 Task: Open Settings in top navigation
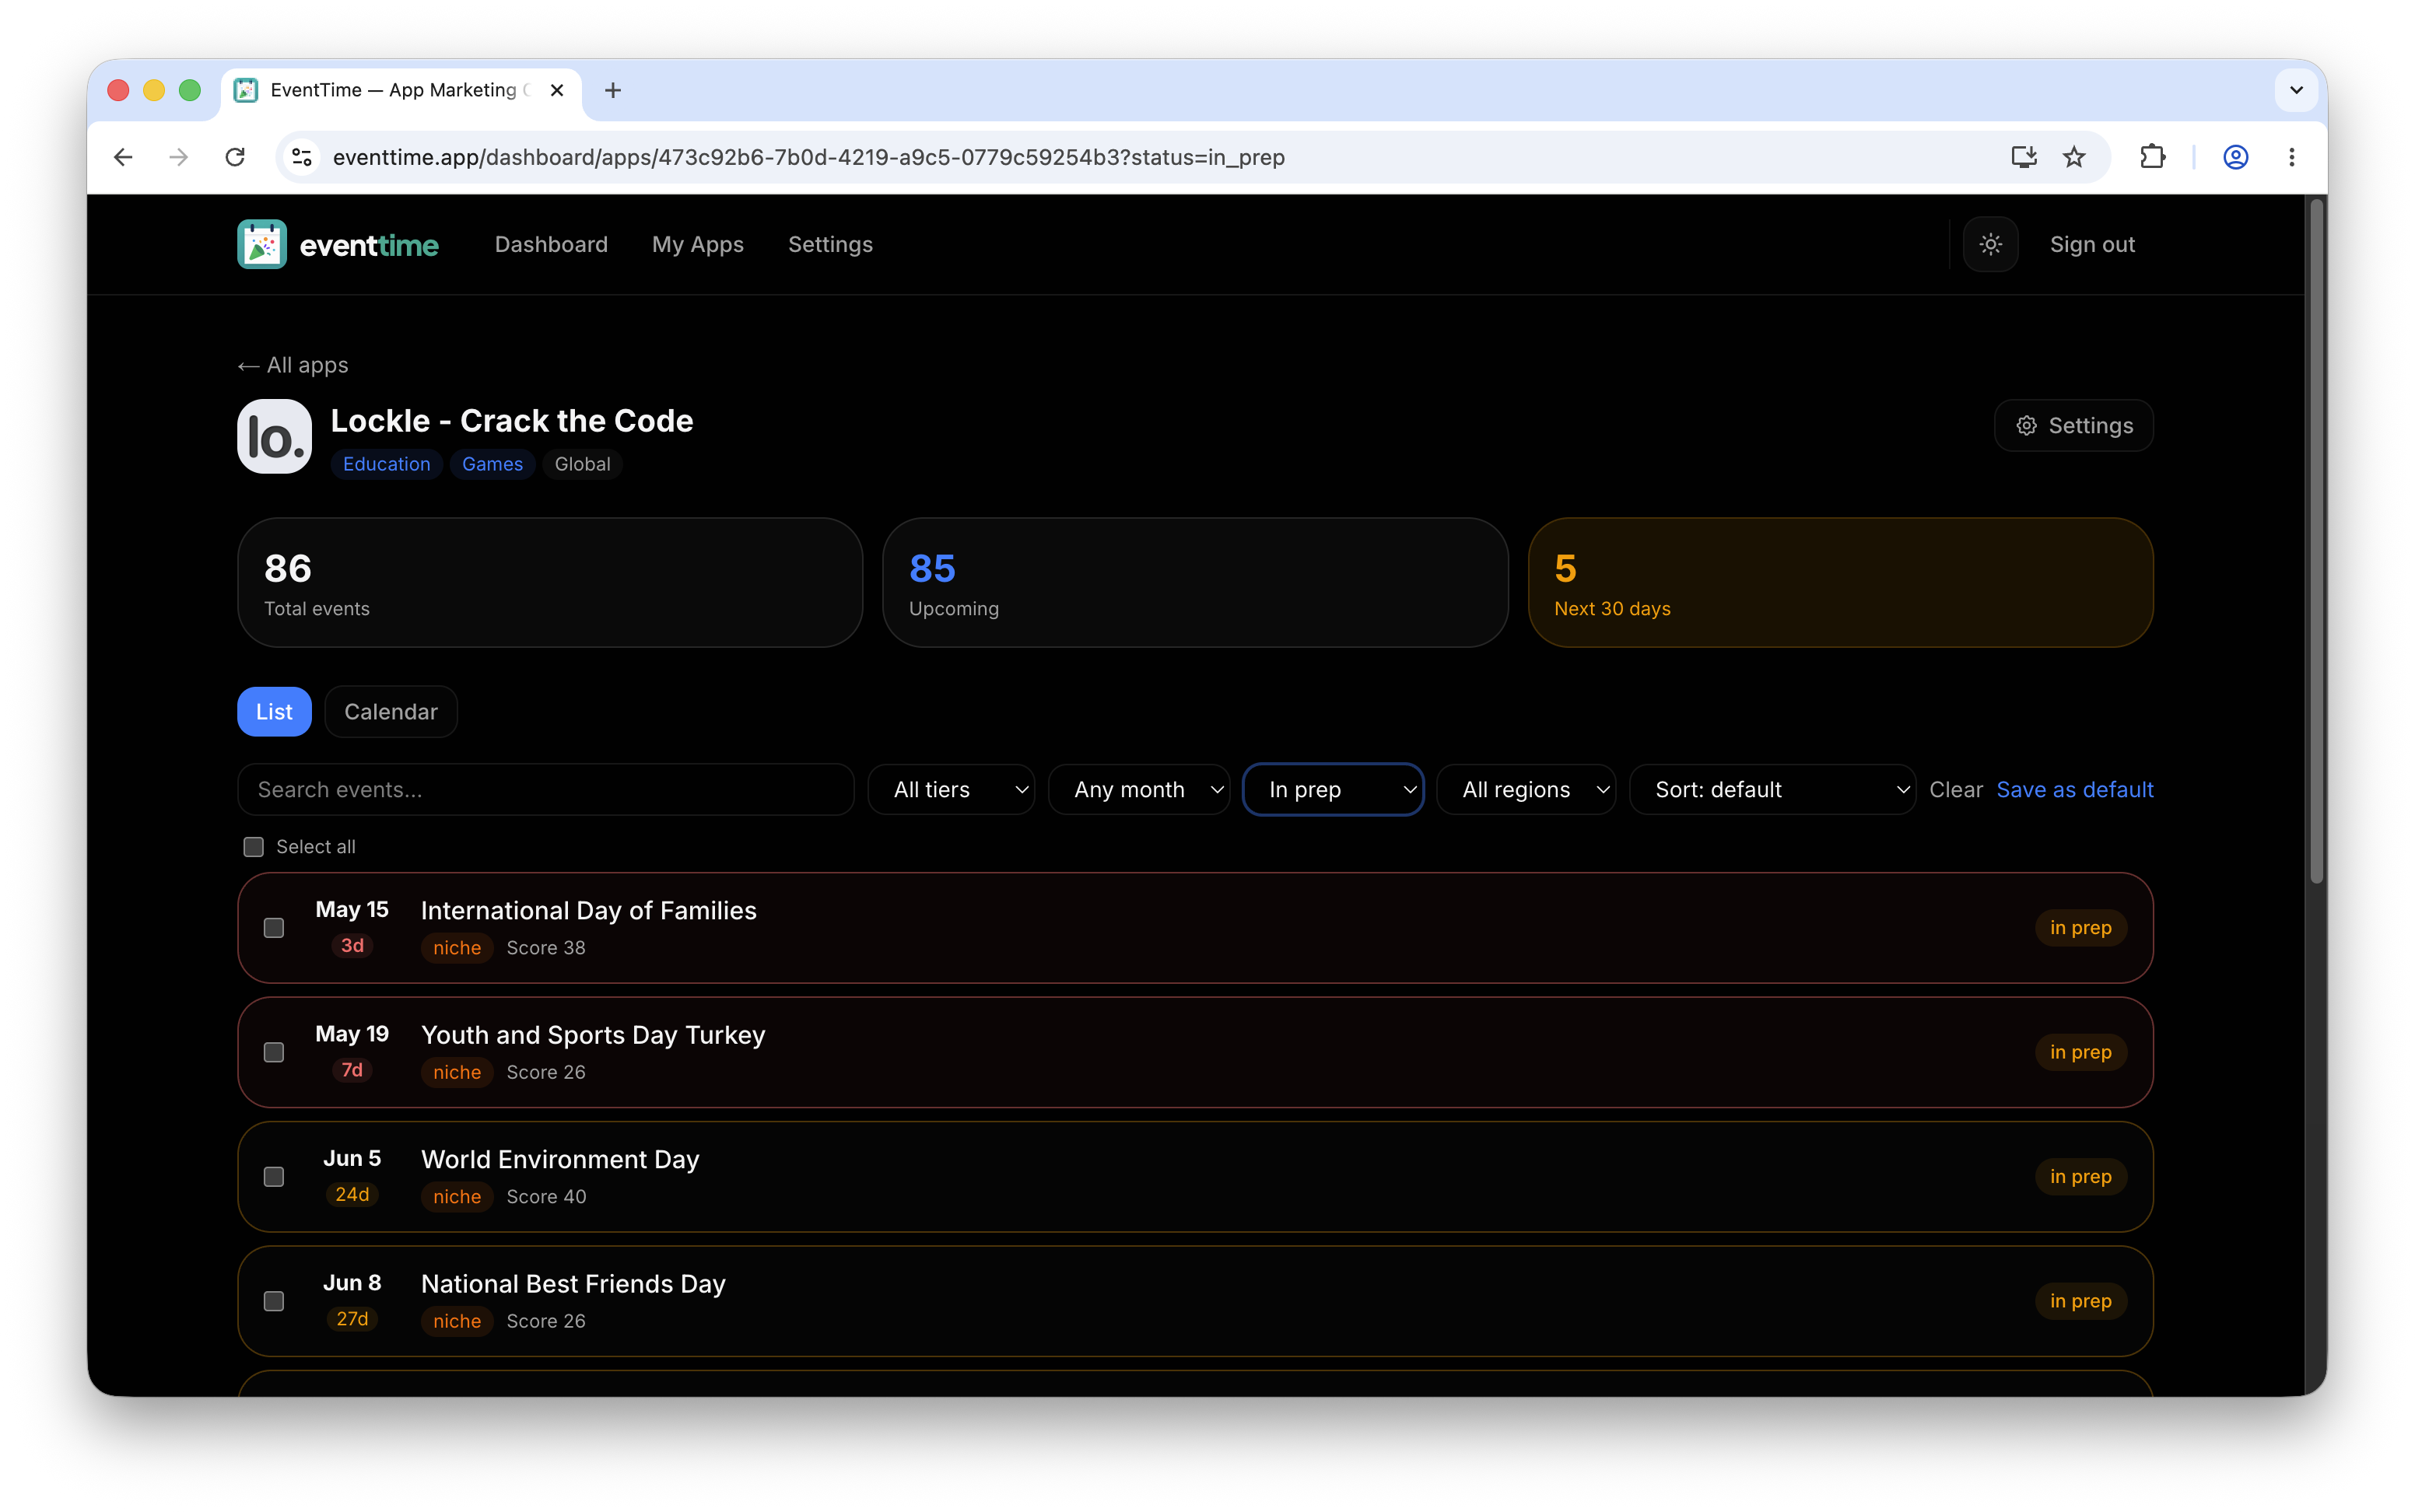coord(830,244)
